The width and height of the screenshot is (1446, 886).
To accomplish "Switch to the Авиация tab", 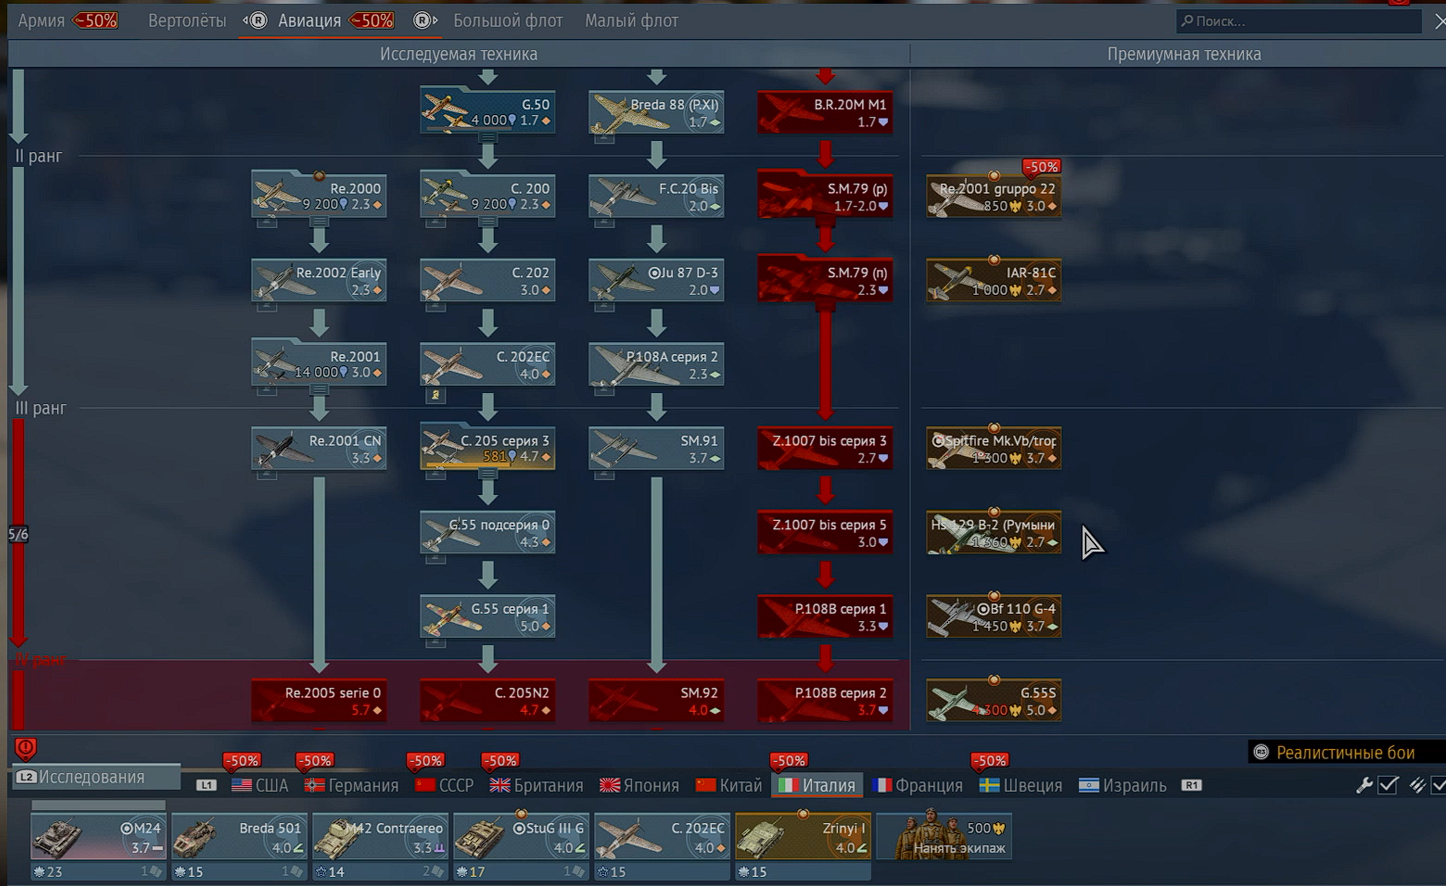I will 310,20.
